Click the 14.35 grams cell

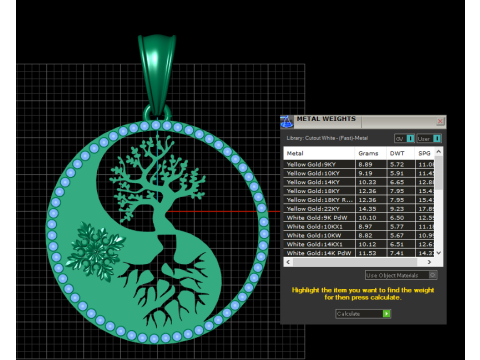[x=370, y=209]
